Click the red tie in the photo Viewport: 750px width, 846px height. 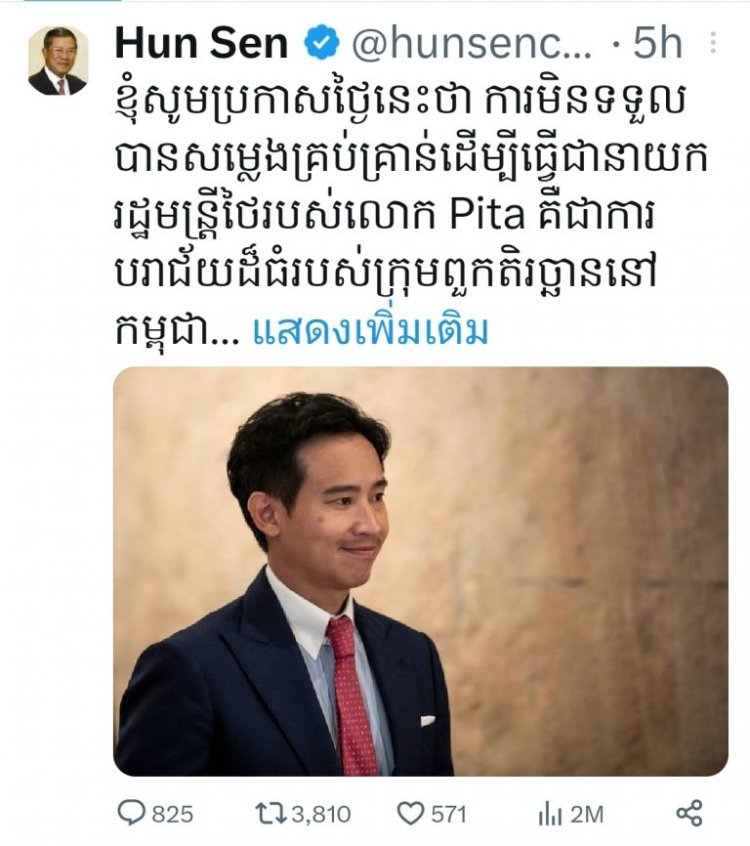pyautogui.click(x=351, y=696)
